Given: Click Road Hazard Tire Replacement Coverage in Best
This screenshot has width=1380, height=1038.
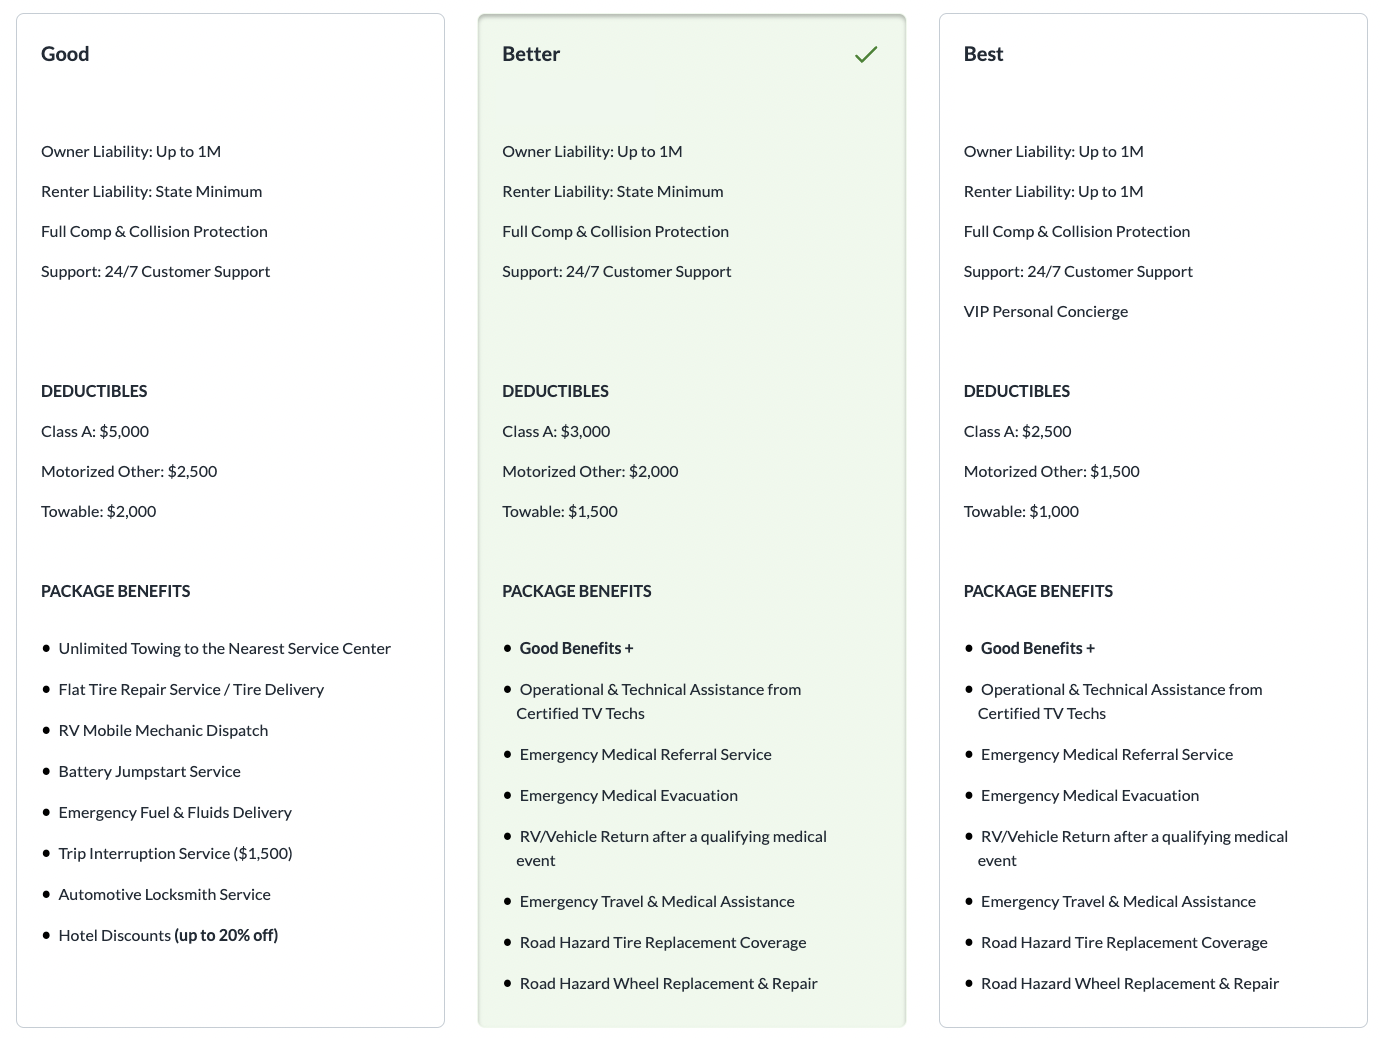Looking at the screenshot, I should coord(1124,942).
